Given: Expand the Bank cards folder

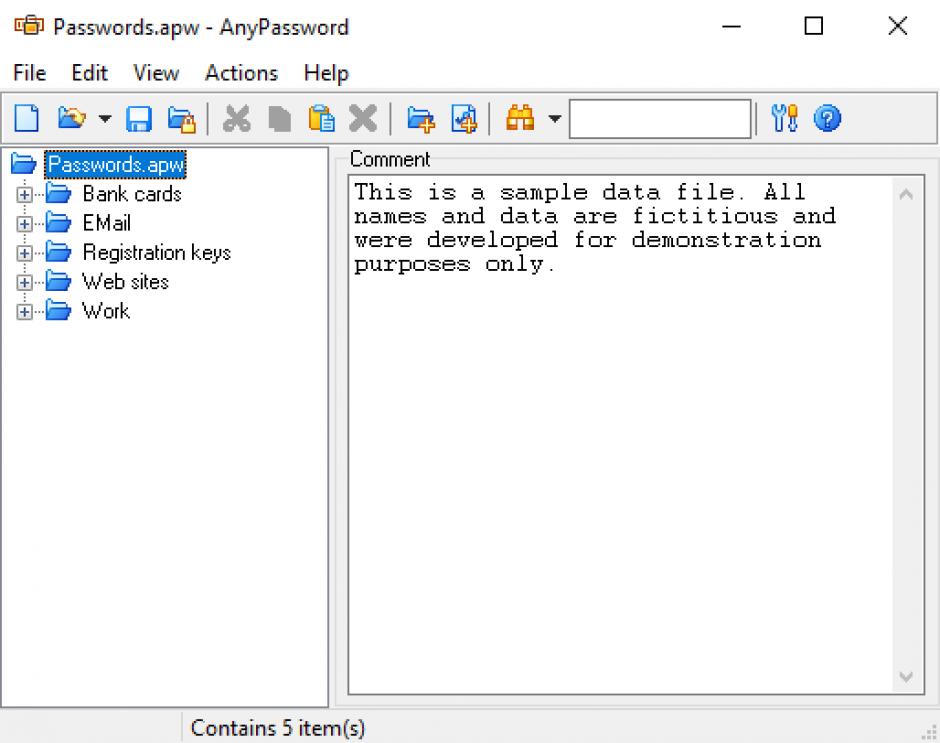Looking at the screenshot, I should coord(25,194).
